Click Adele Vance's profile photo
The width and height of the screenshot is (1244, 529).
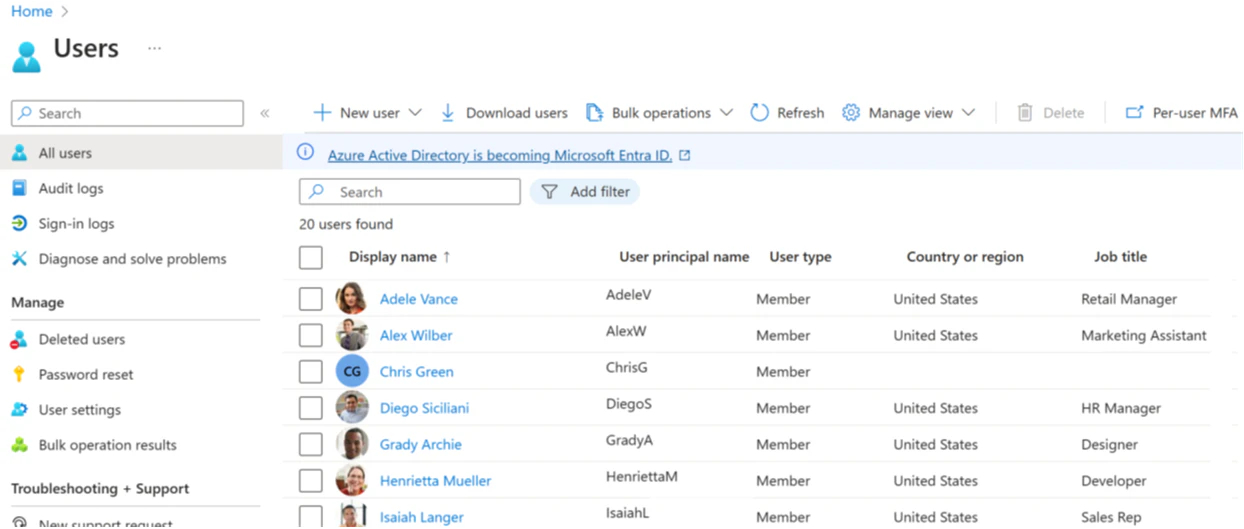point(352,298)
